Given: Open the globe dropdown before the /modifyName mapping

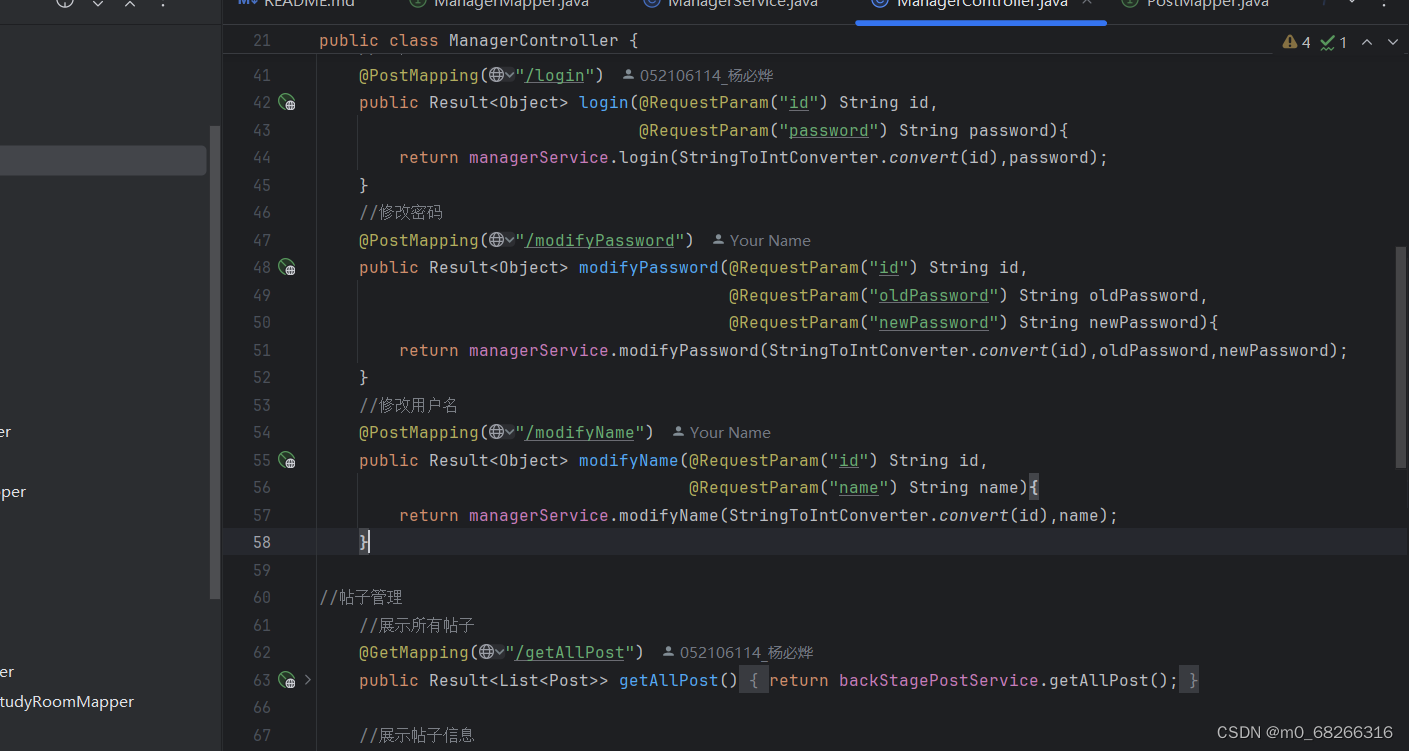Looking at the screenshot, I should click(x=502, y=432).
